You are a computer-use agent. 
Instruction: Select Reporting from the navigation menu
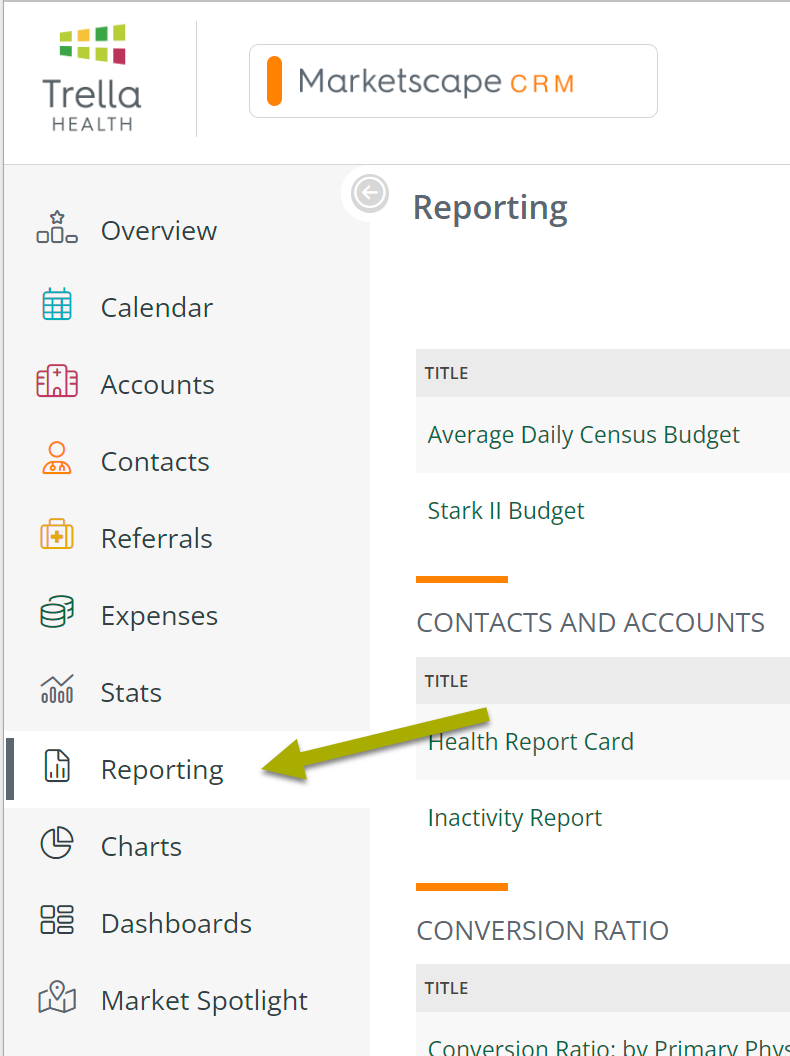(162, 768)
